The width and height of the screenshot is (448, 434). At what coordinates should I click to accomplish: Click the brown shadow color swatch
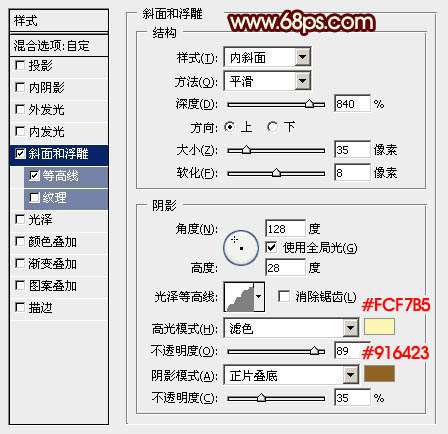pyautogui.click(x=379, y=373)
